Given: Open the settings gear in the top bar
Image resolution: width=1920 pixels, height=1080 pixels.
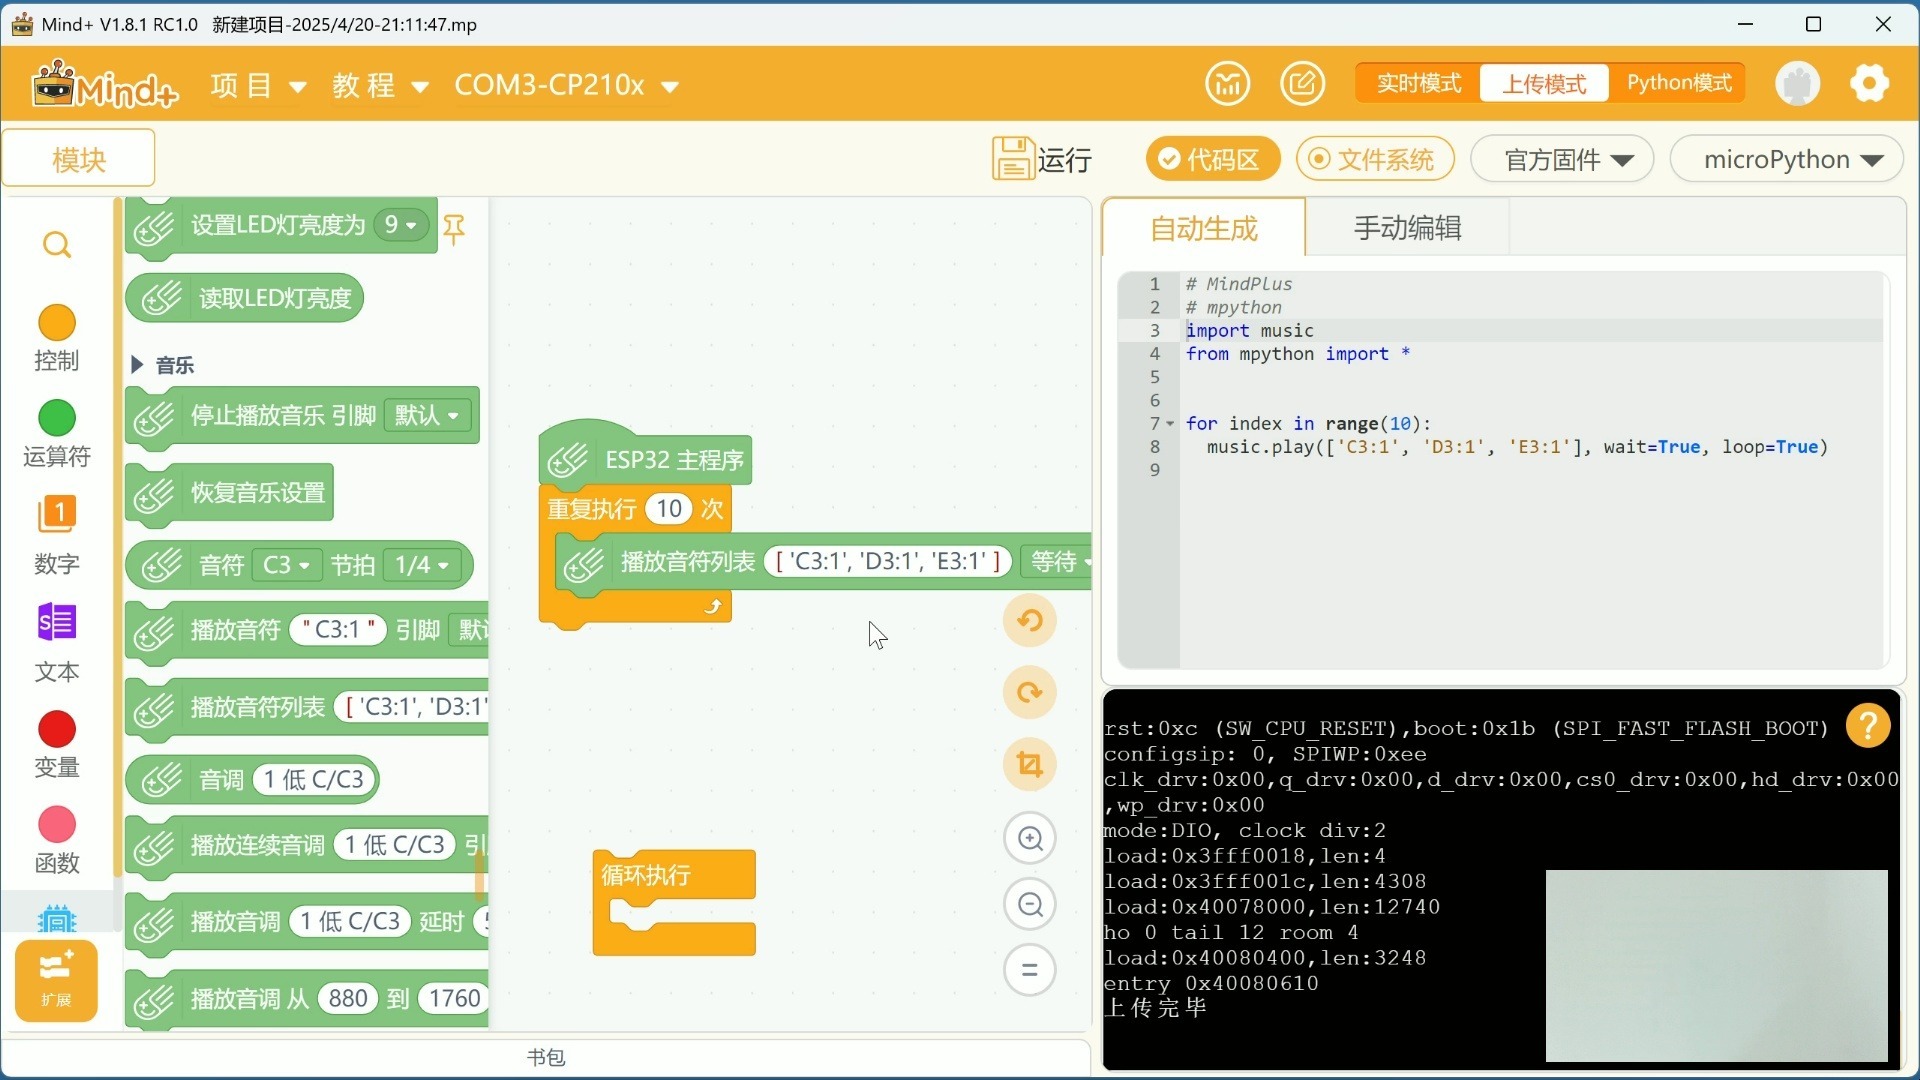Looking at the screenshot, I should (1869, 83).
